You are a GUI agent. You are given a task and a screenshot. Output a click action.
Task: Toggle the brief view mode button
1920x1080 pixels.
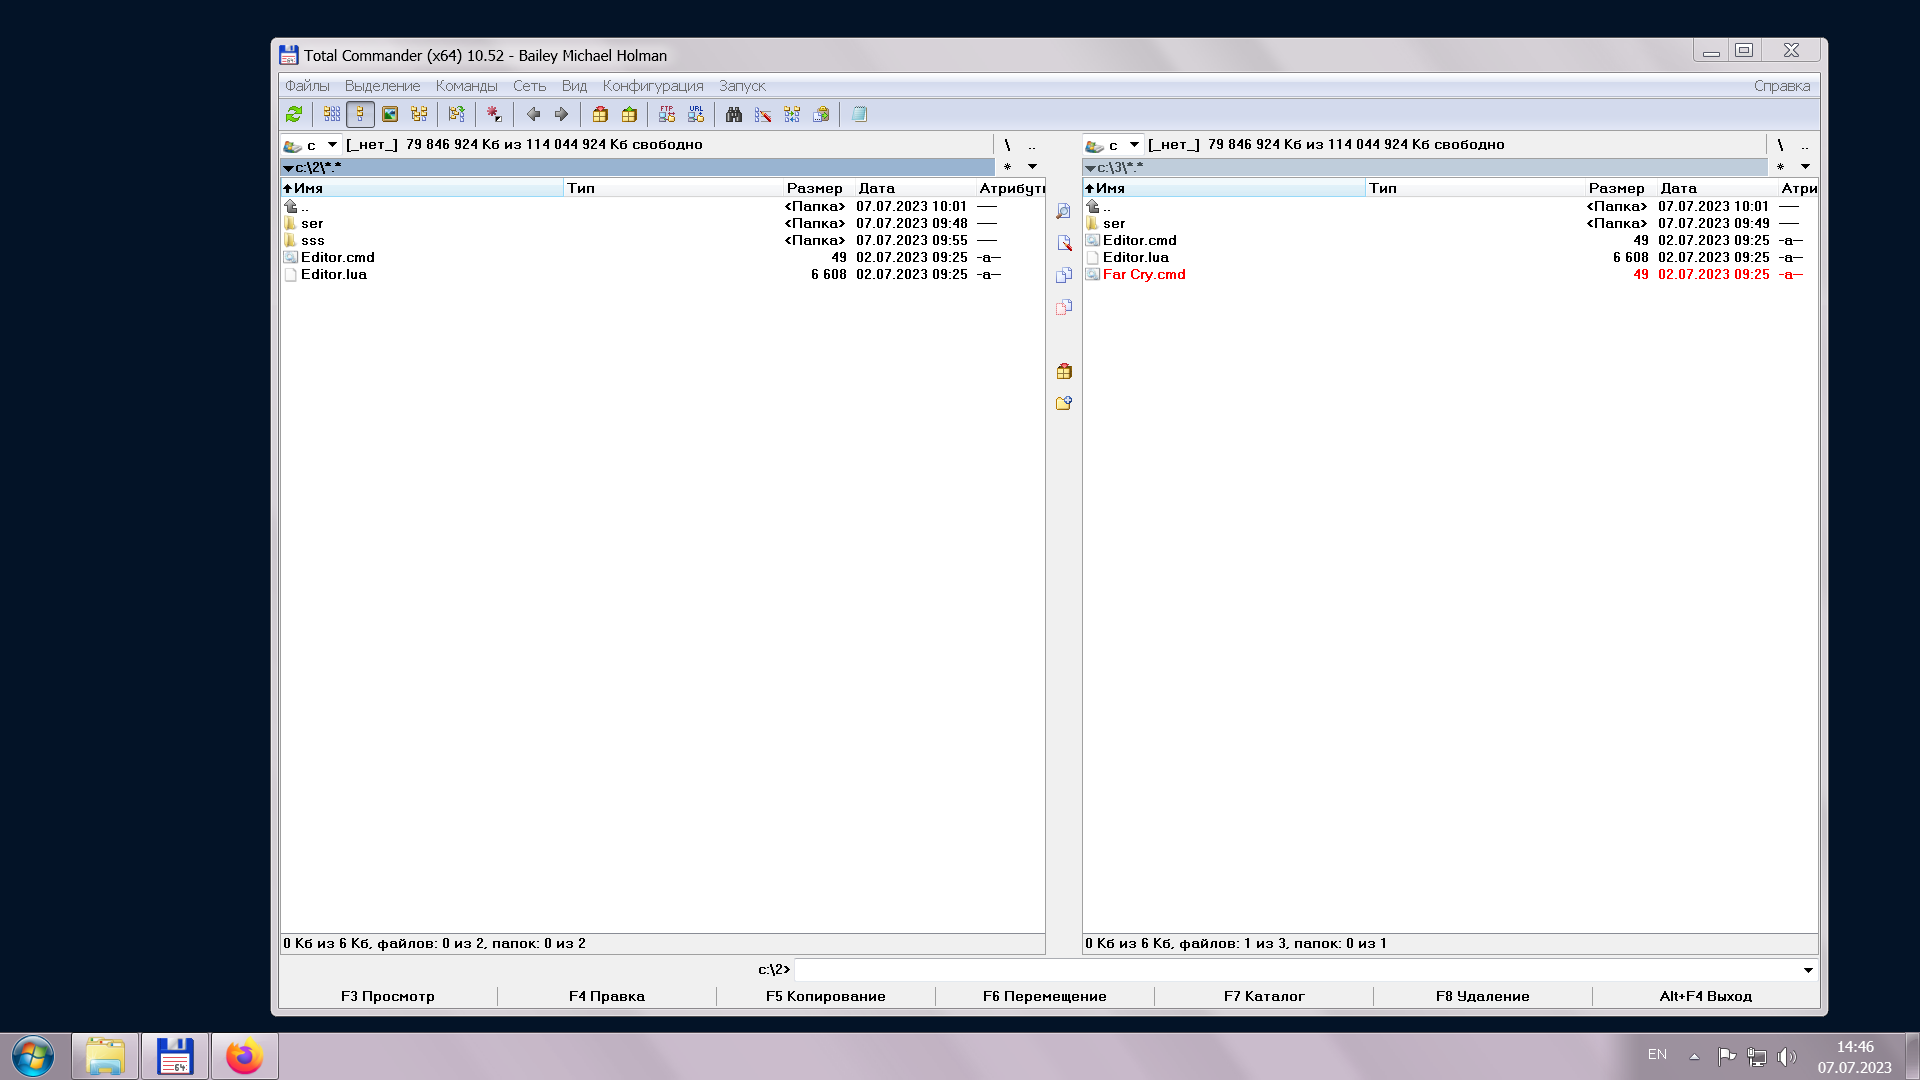(332, 114)
